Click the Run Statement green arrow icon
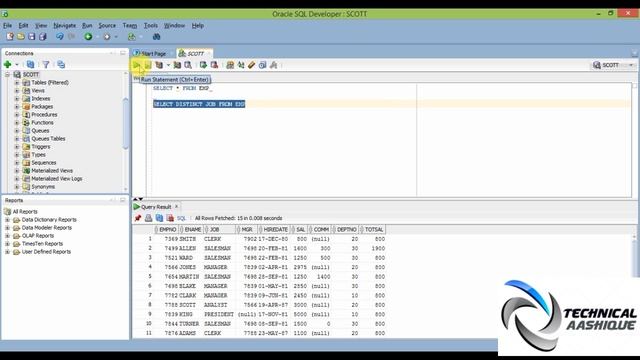The height and width of the screenshot is (360, 640). click(137, 65)
